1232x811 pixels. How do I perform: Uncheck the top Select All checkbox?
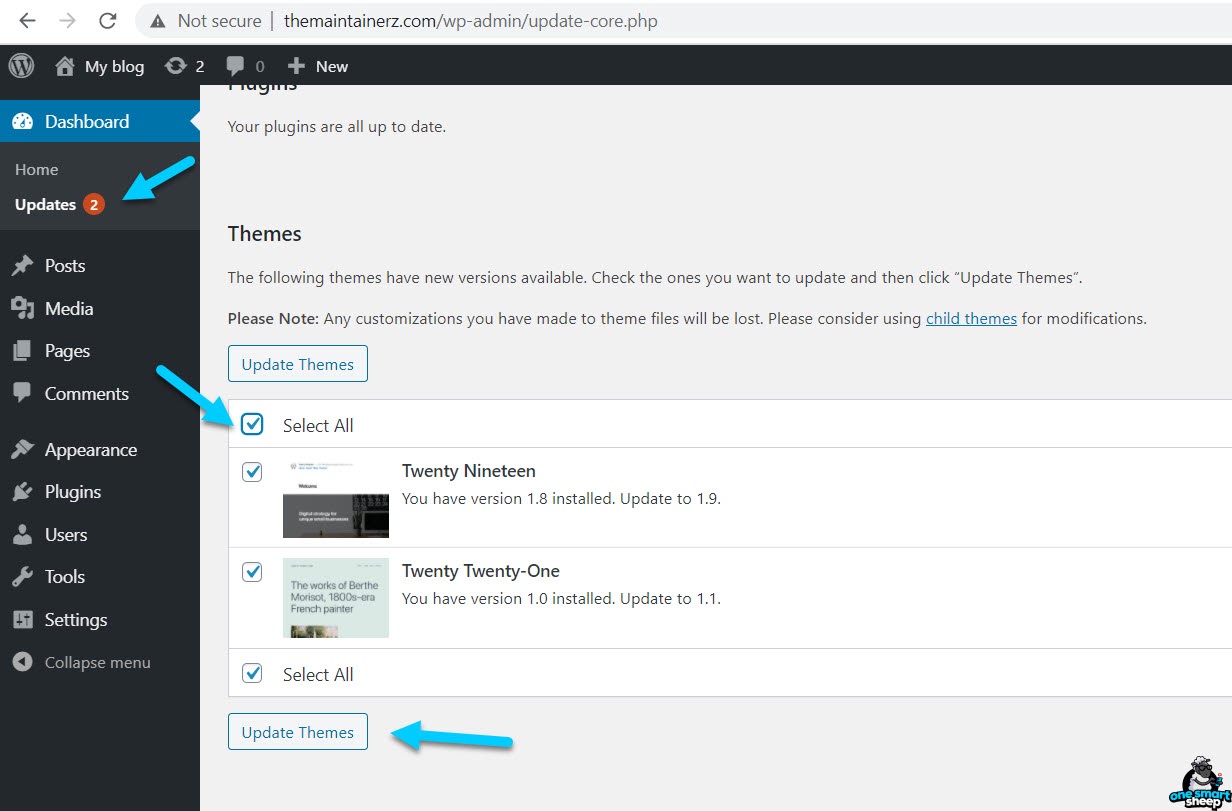pyautogui.click(x=253, y=425)
